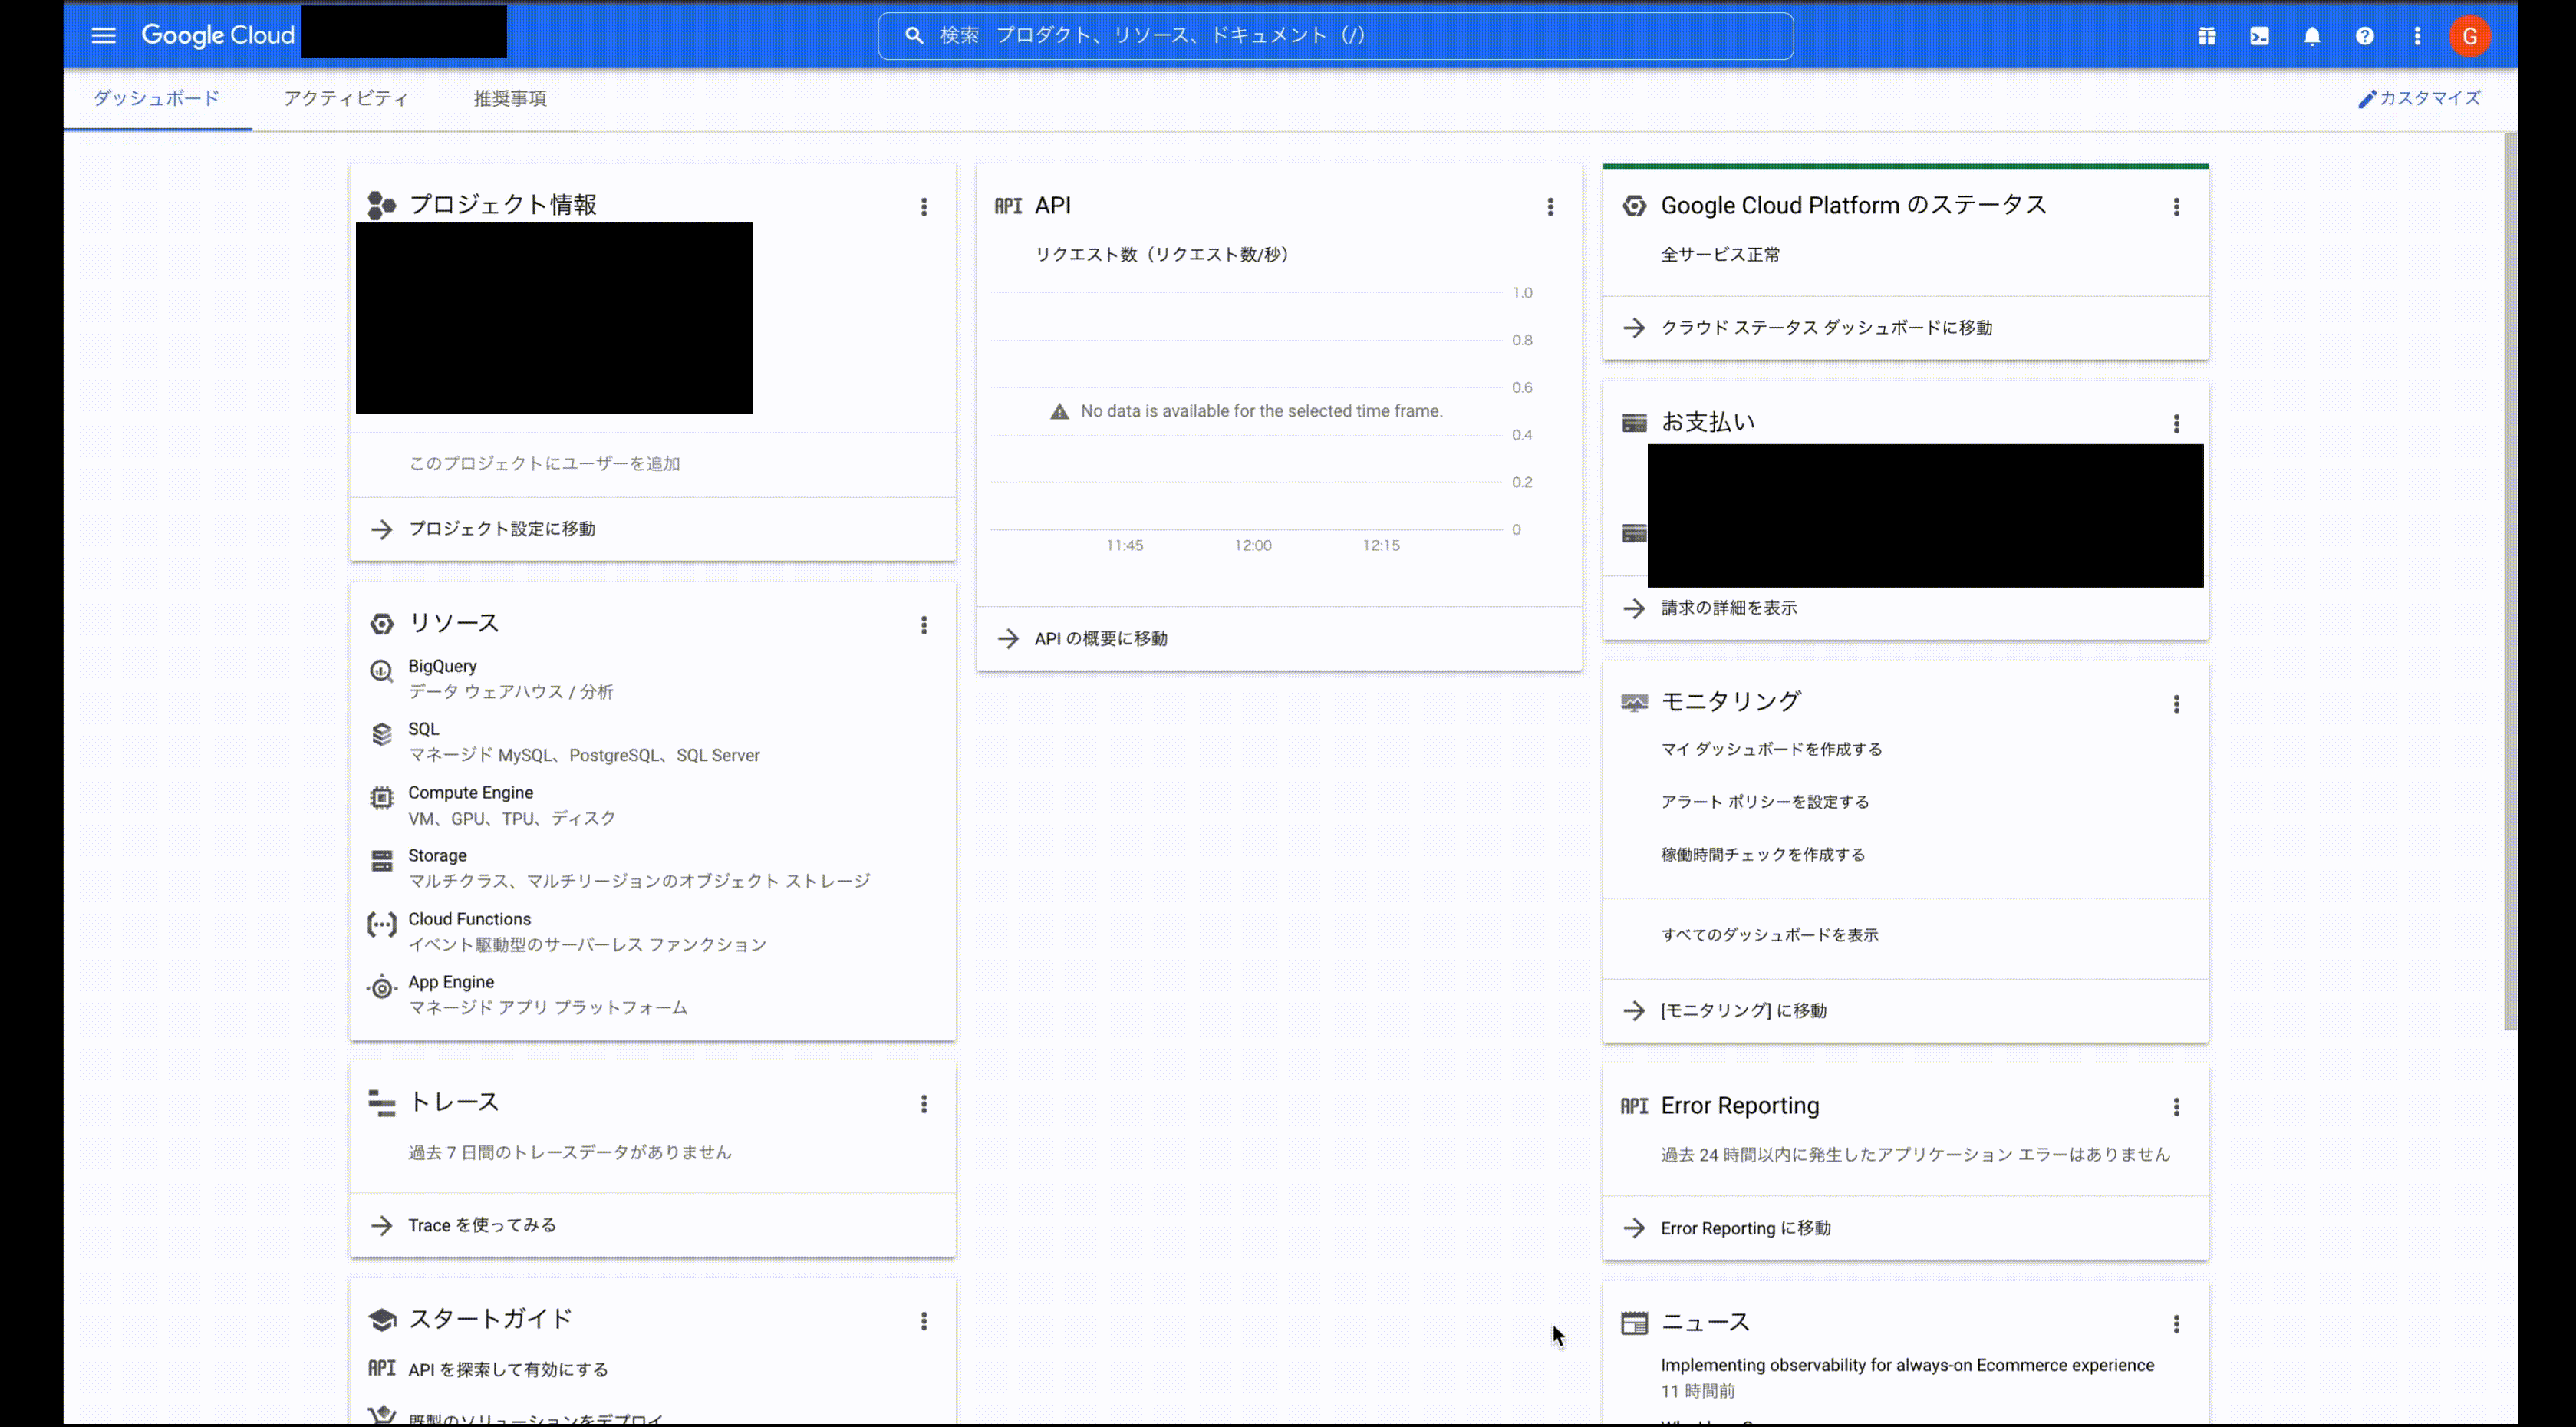Click the page vertical scrollbar

2510,581
